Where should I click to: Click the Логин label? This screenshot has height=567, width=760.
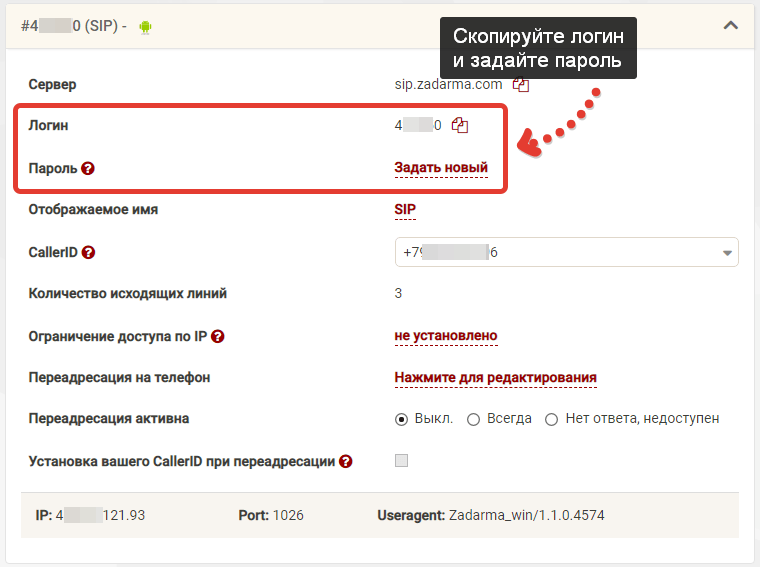click(48, 126)
